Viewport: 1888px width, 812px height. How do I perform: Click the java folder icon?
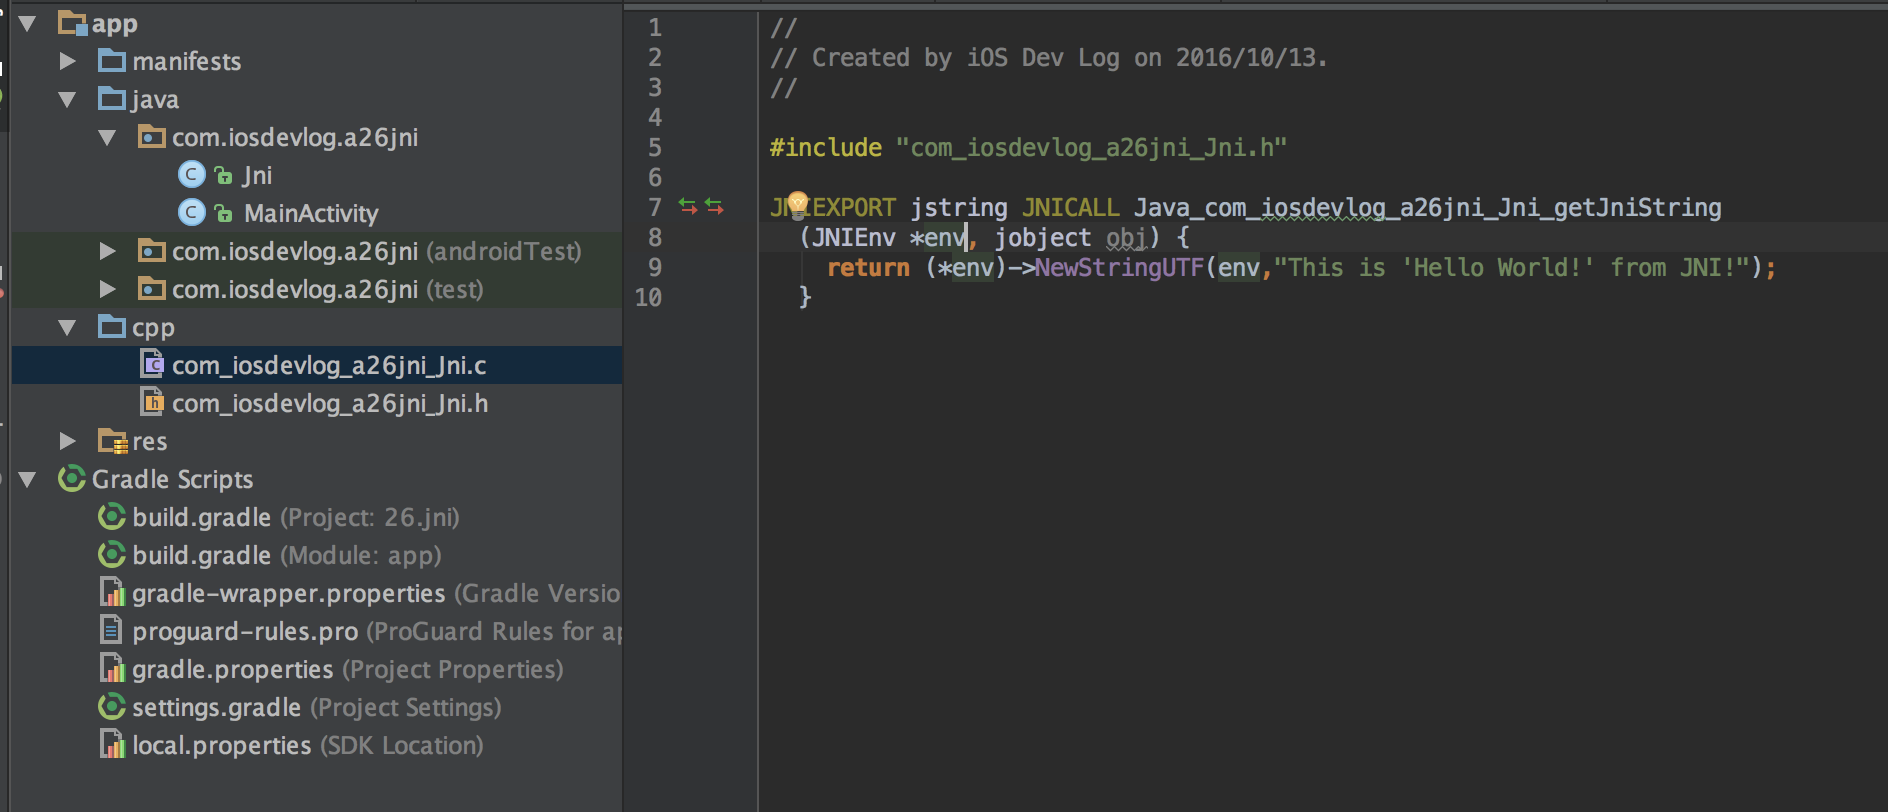point(112,99)
